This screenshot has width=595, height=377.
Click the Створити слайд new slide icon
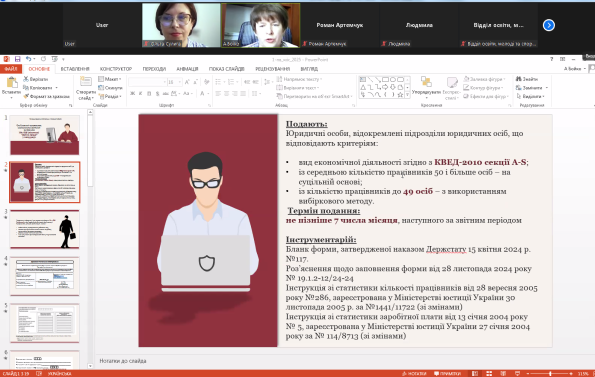point(86,82)
